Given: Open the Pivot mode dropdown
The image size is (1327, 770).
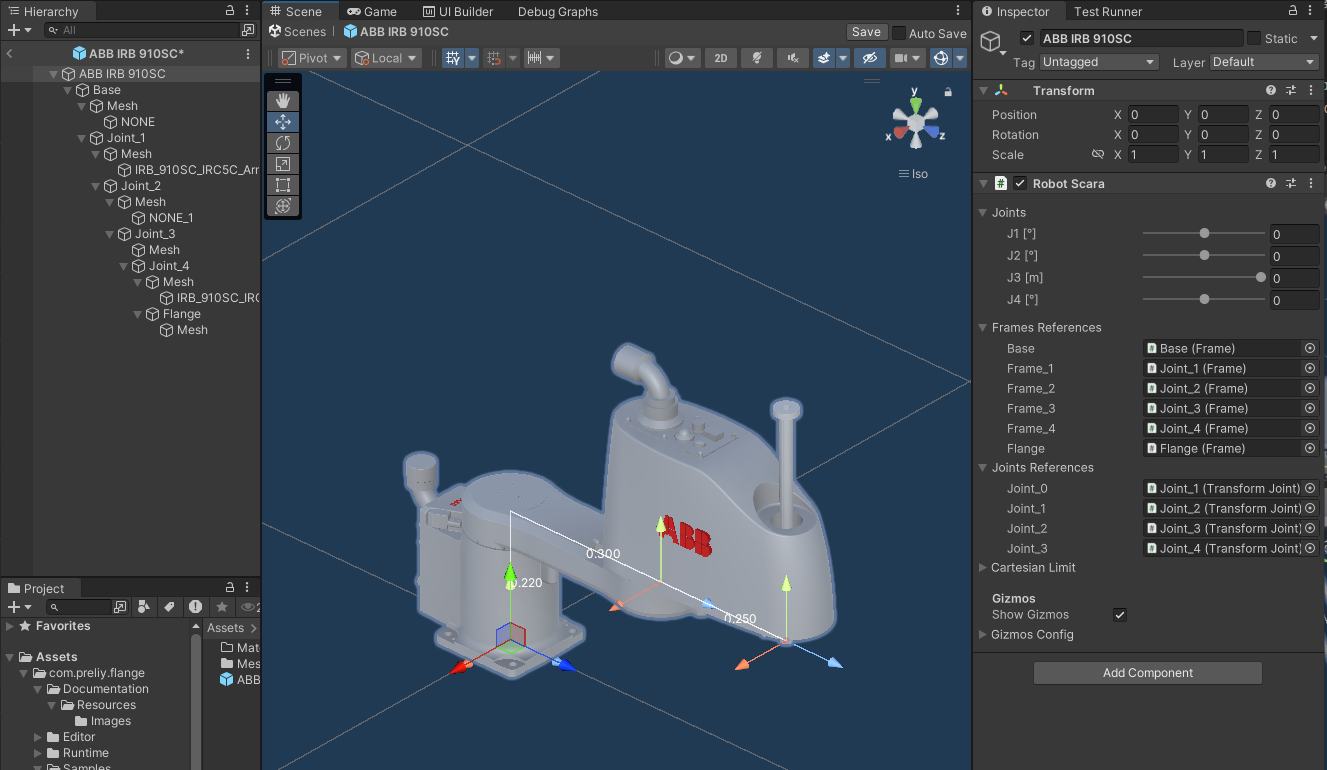Looking at the screenshot, I should [x=312, y=58].
